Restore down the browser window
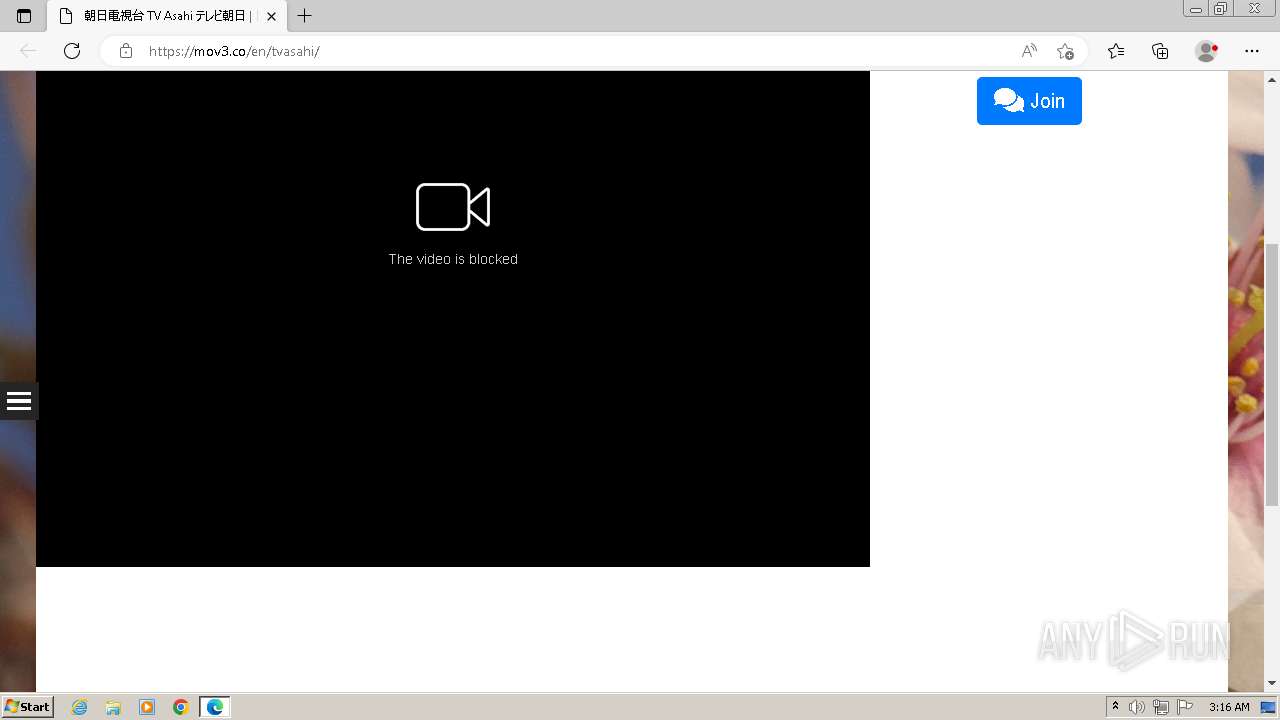 tap(1220, 8)
